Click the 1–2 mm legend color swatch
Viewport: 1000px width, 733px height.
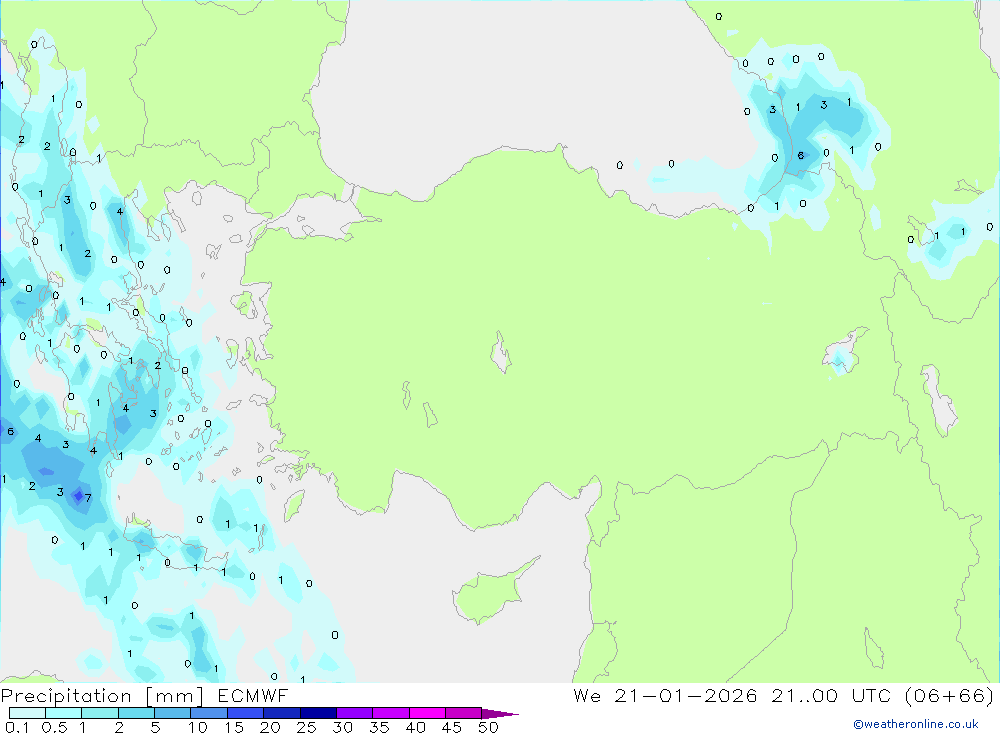point(99,713)
